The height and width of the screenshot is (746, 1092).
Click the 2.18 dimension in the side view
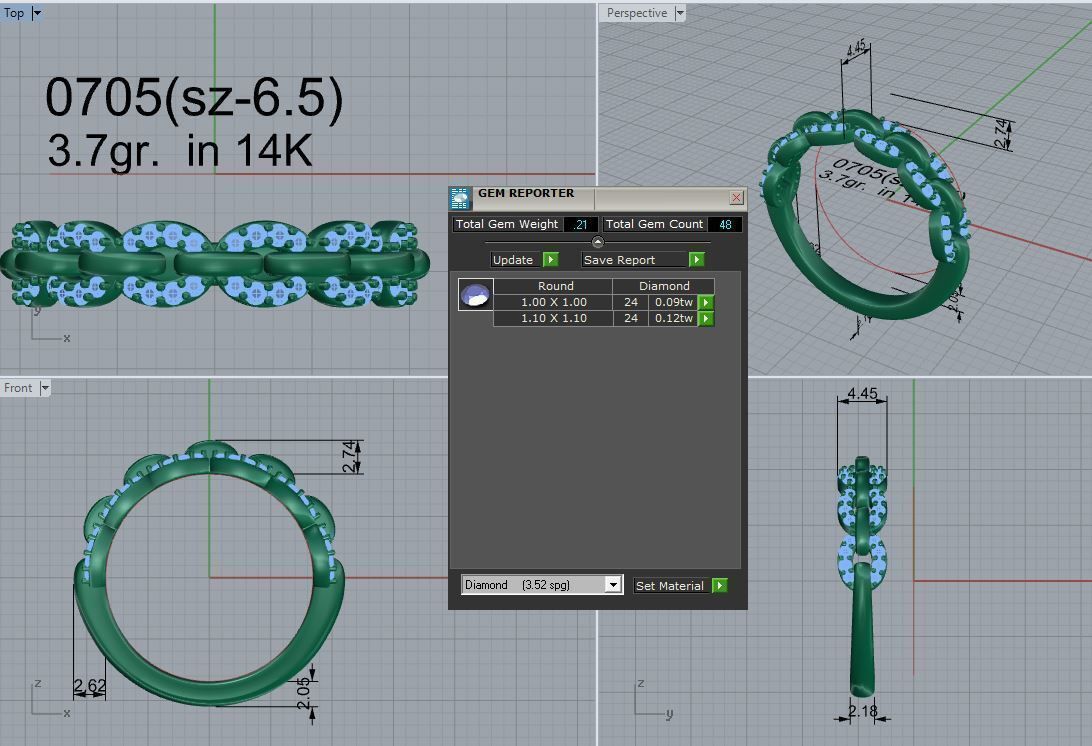tap(862, 711)
